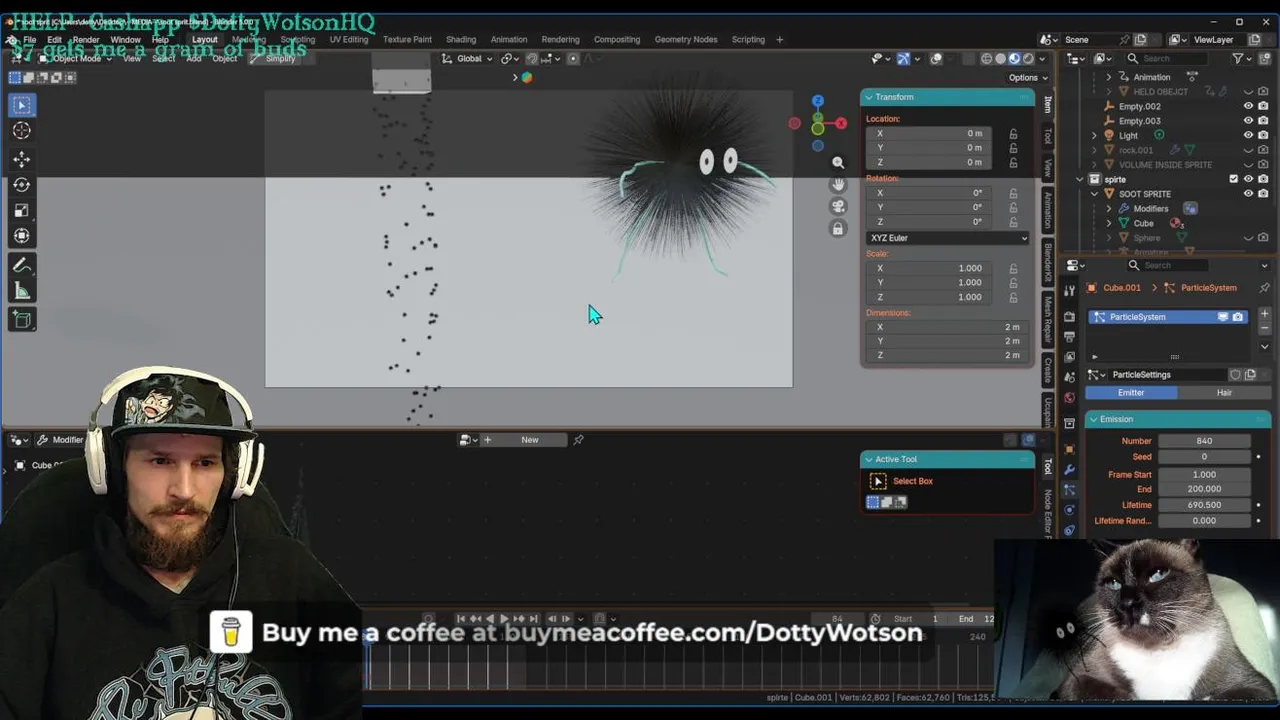
Task: Click the viewport zoom magnifier icon
Action: (x=838, y=162)
